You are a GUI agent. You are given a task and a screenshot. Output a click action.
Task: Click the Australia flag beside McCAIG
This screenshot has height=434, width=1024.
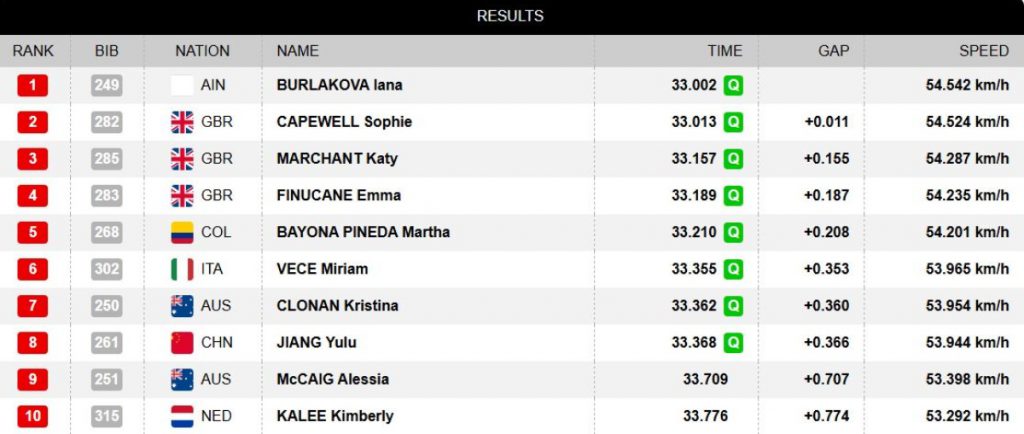[182, 379]
